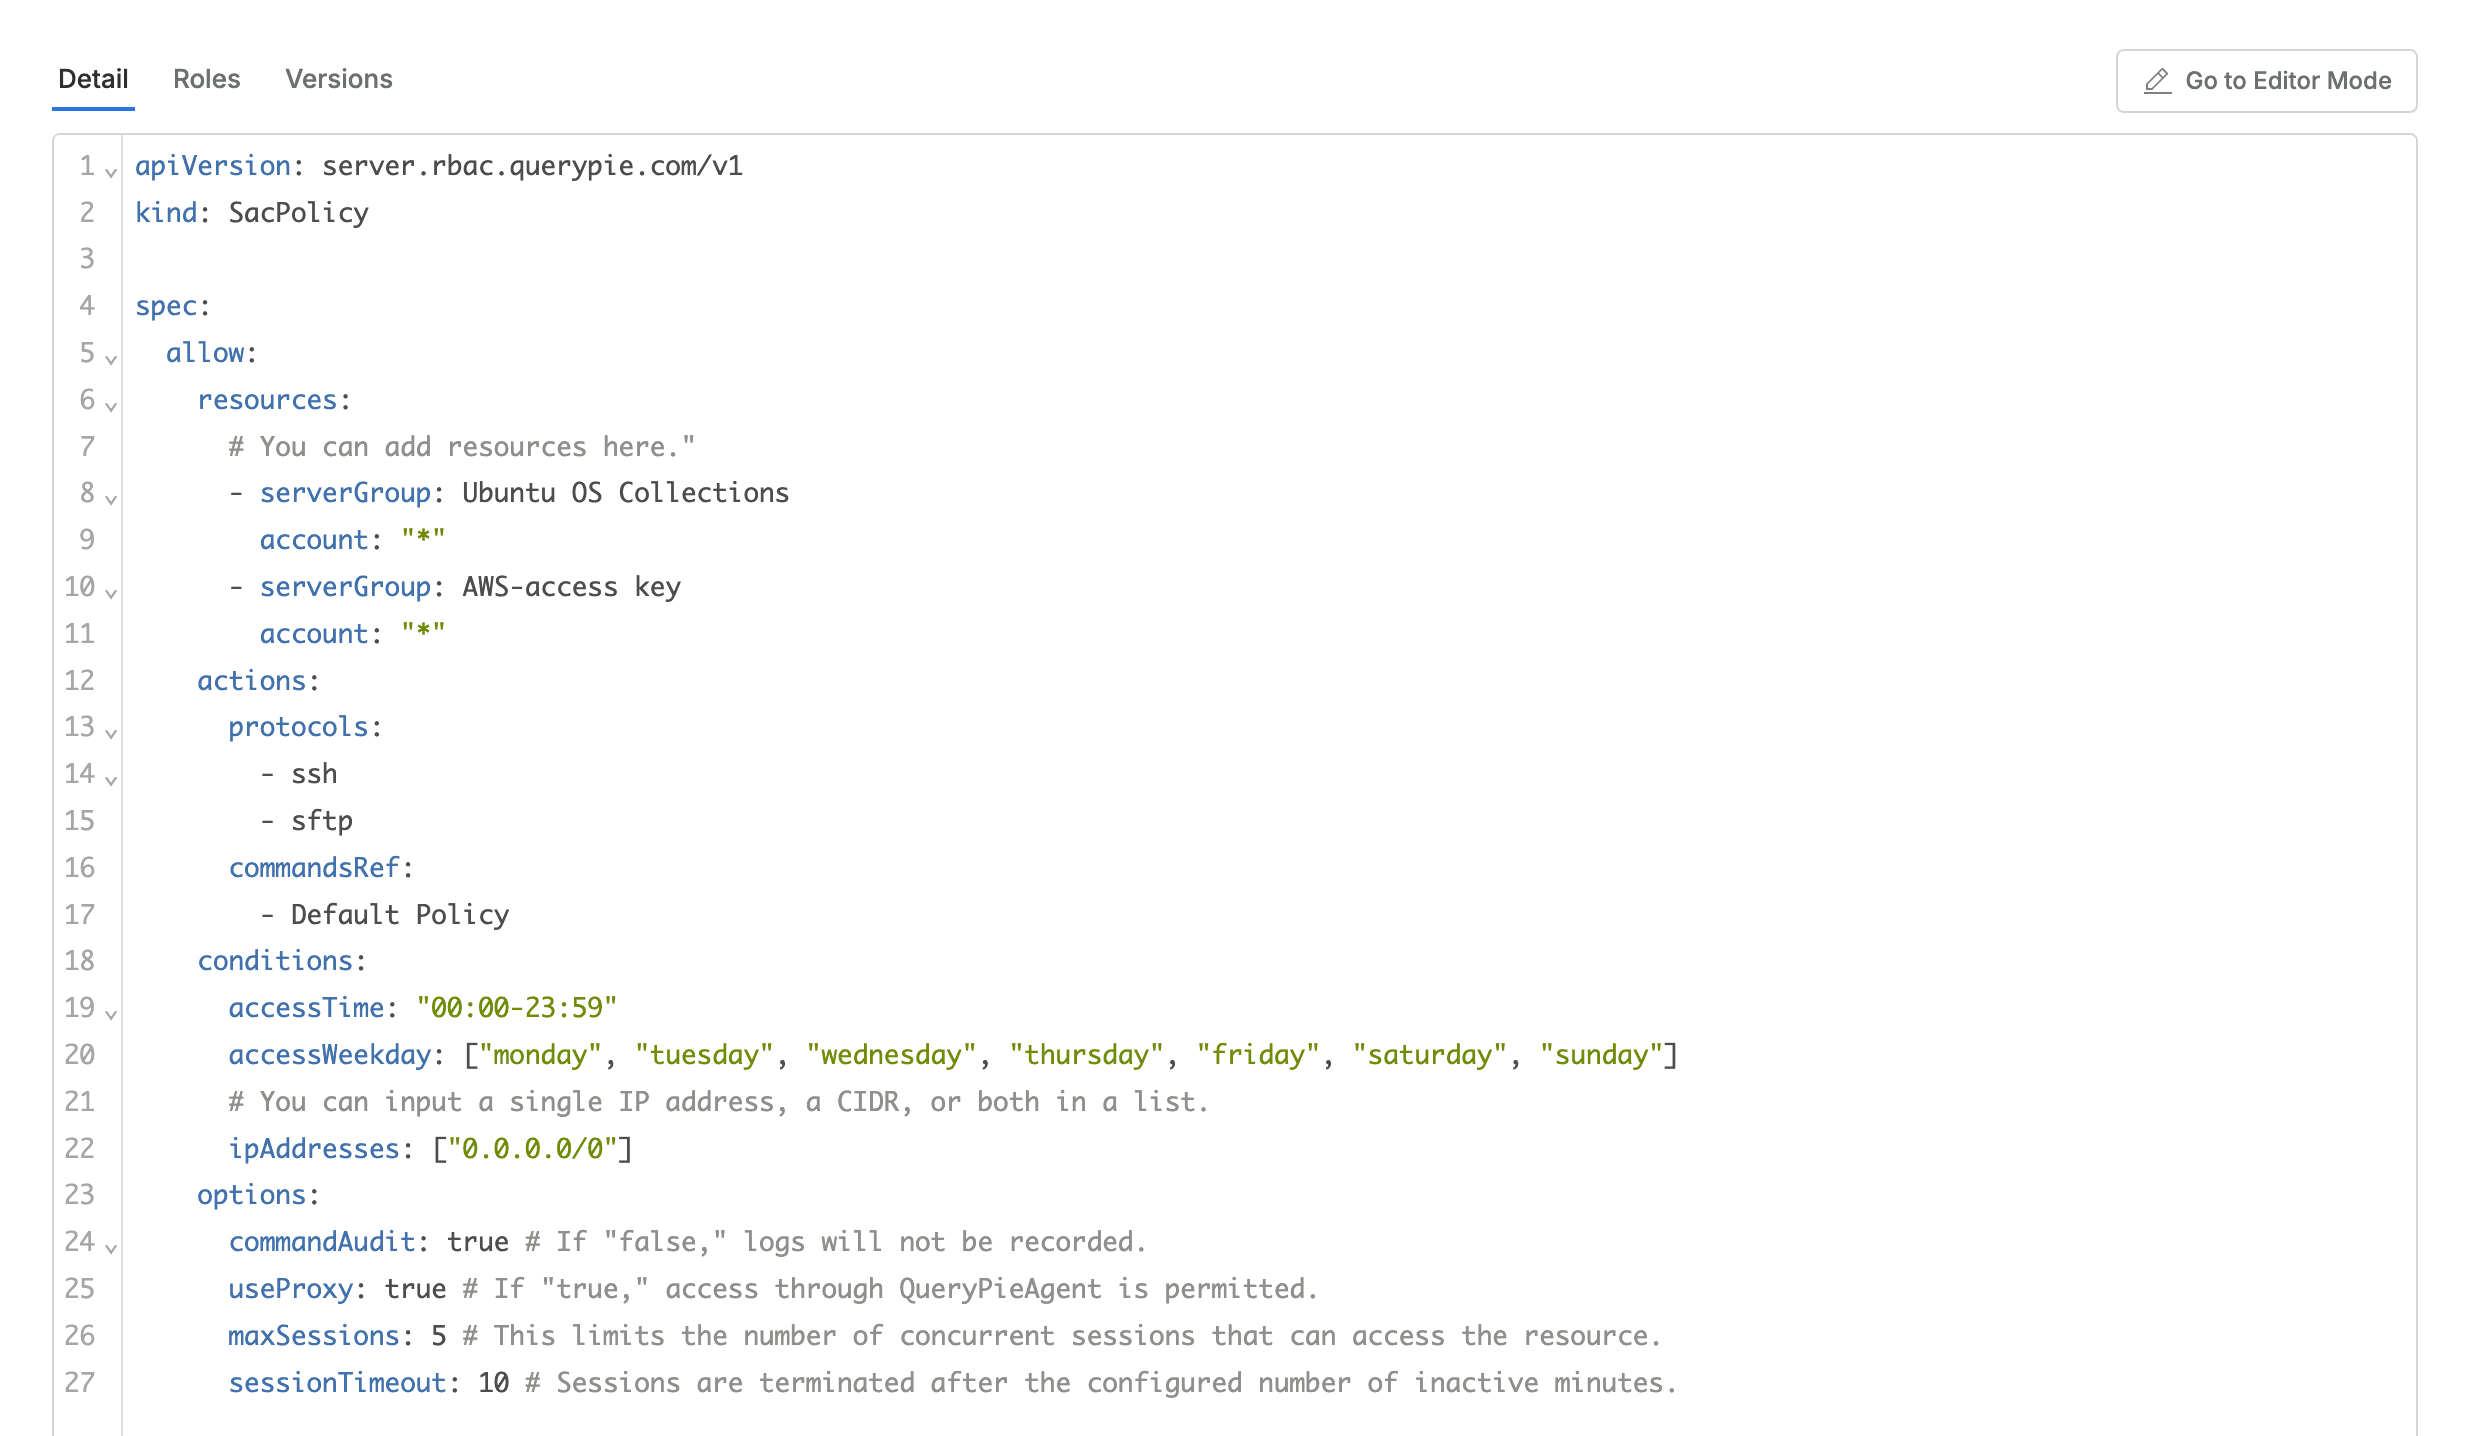Select line number 12 in the gutter
Image resolution: width=2472 pixels, height=1436 pixels.
coord(79,680)
